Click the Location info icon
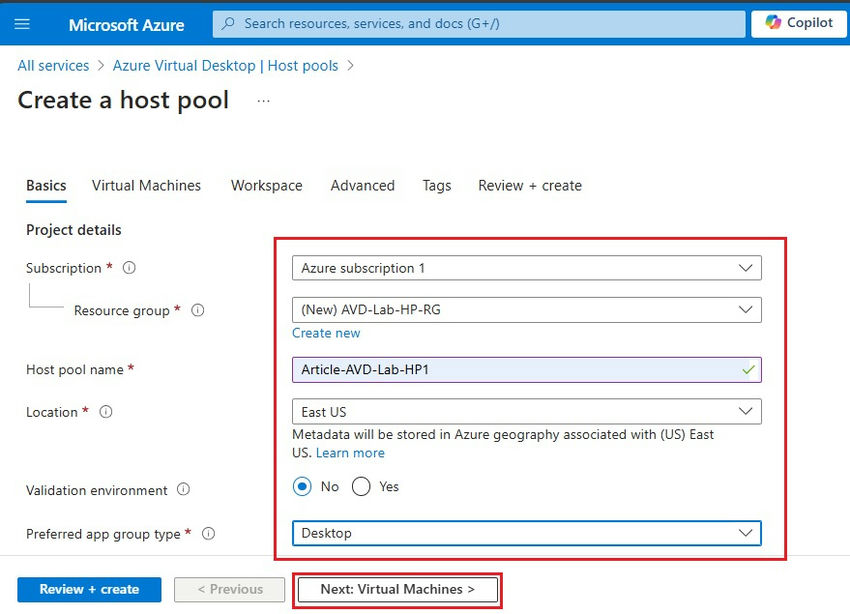This screenshot has width=850, height=614. tap(105, 411)
